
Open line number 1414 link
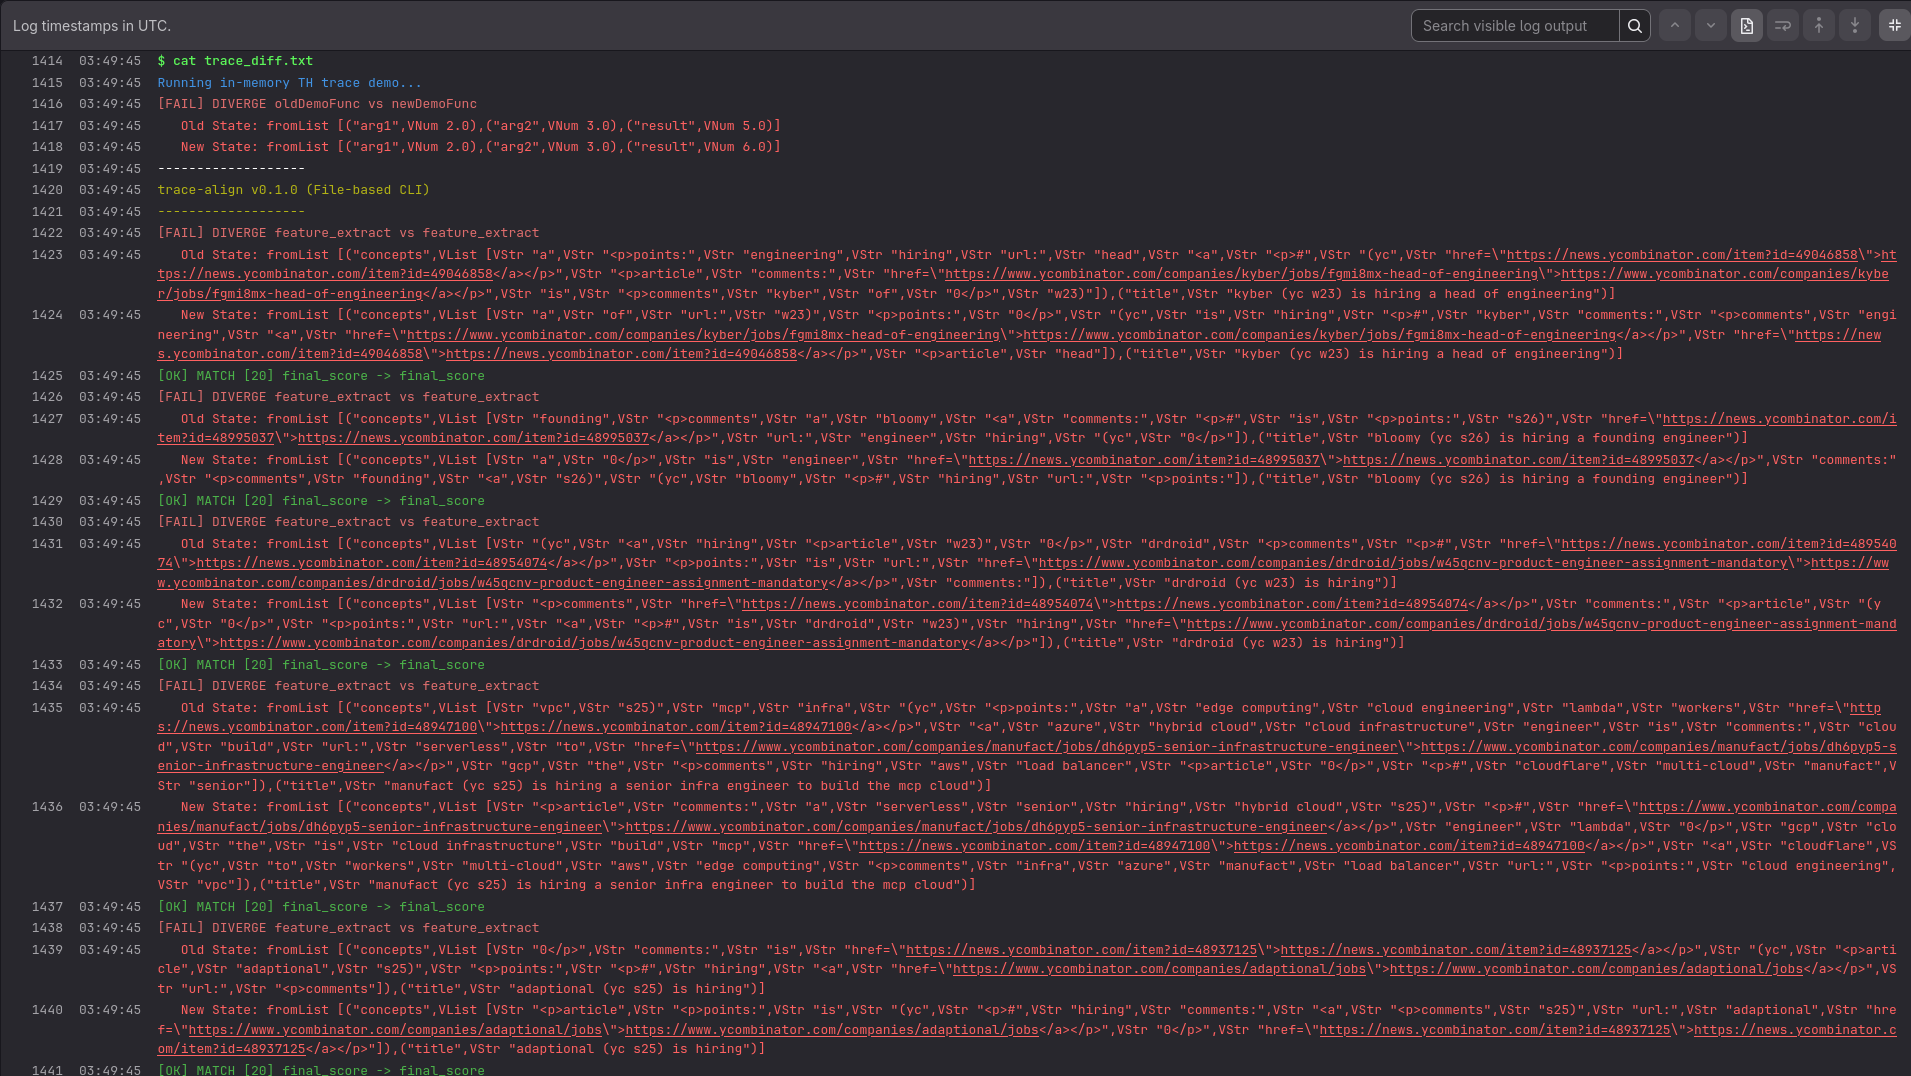click(x=47, y=61)
